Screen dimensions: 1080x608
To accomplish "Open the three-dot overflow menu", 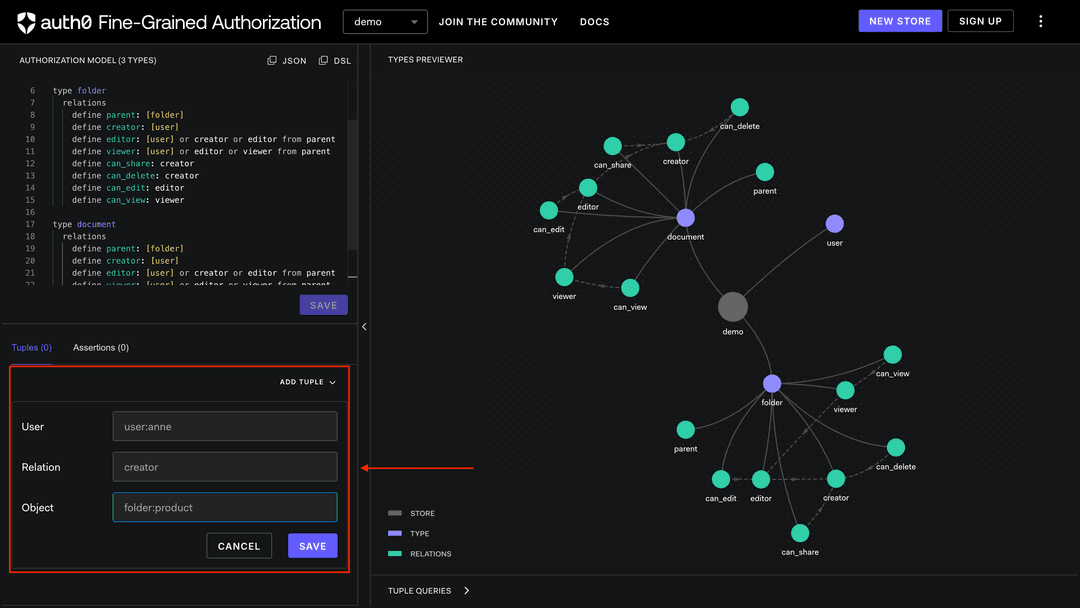I will 1041,21.
